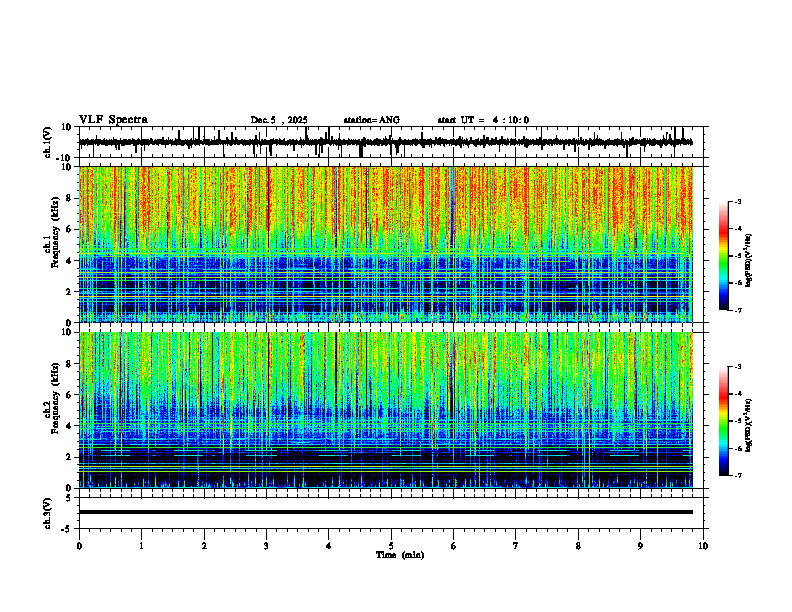Click the ch.1 colorbar log(PSD) label
Viewport: 792px width, 612px height.
[749, 261]
